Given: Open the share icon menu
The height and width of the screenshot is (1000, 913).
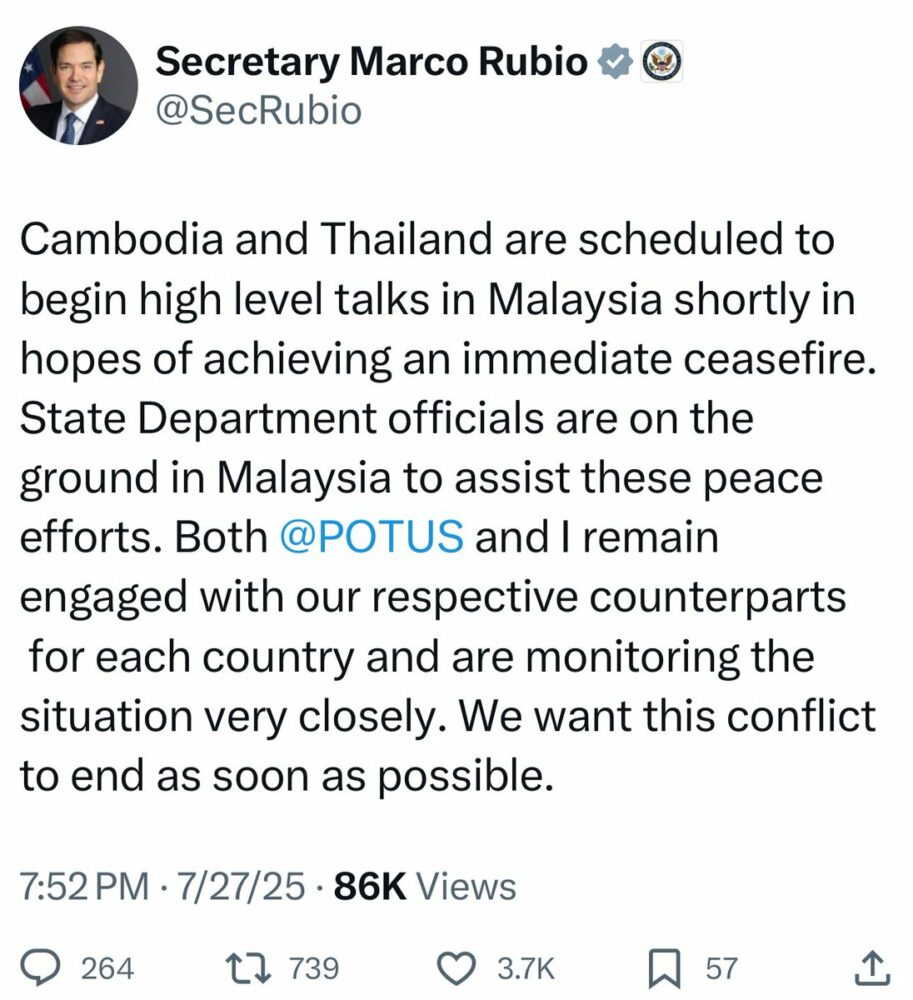Looking at the screenshot, I should tap(872, 967).
